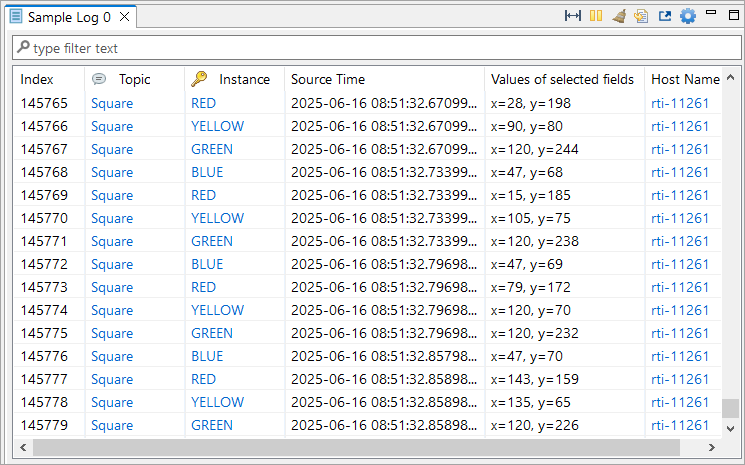
Task: Click the horizontal scrollbar left arrow
Action: (22, 447)
